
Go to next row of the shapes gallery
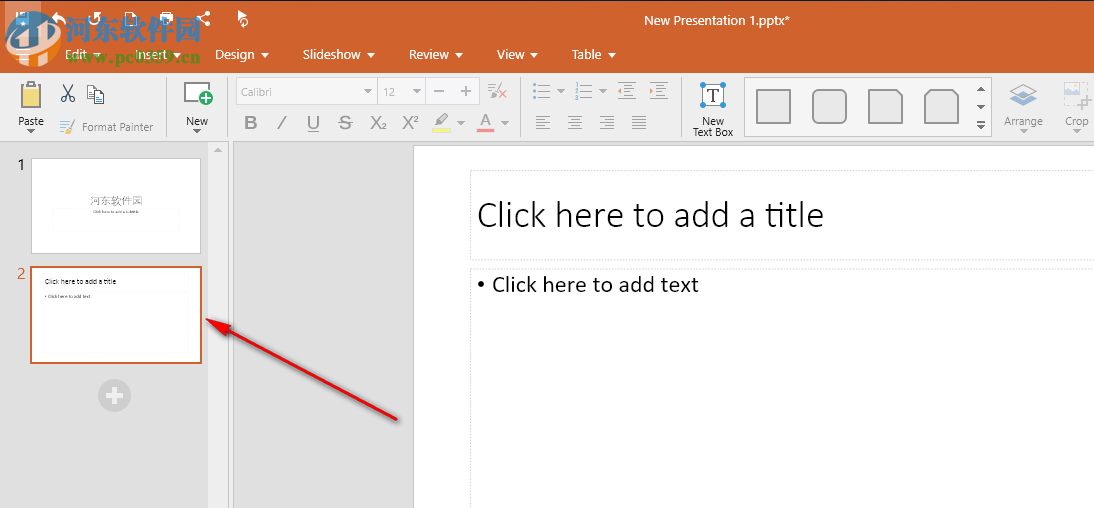pos(980,107)
